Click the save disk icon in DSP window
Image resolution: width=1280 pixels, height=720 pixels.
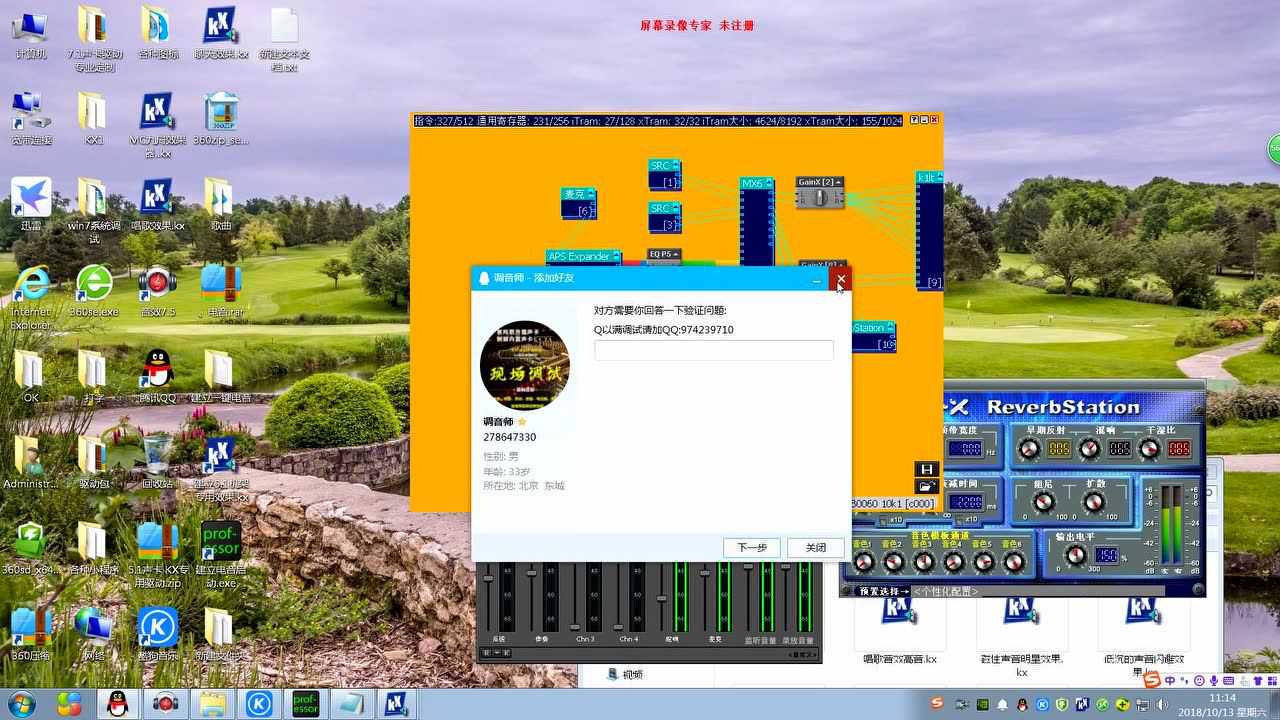[926, 470]
